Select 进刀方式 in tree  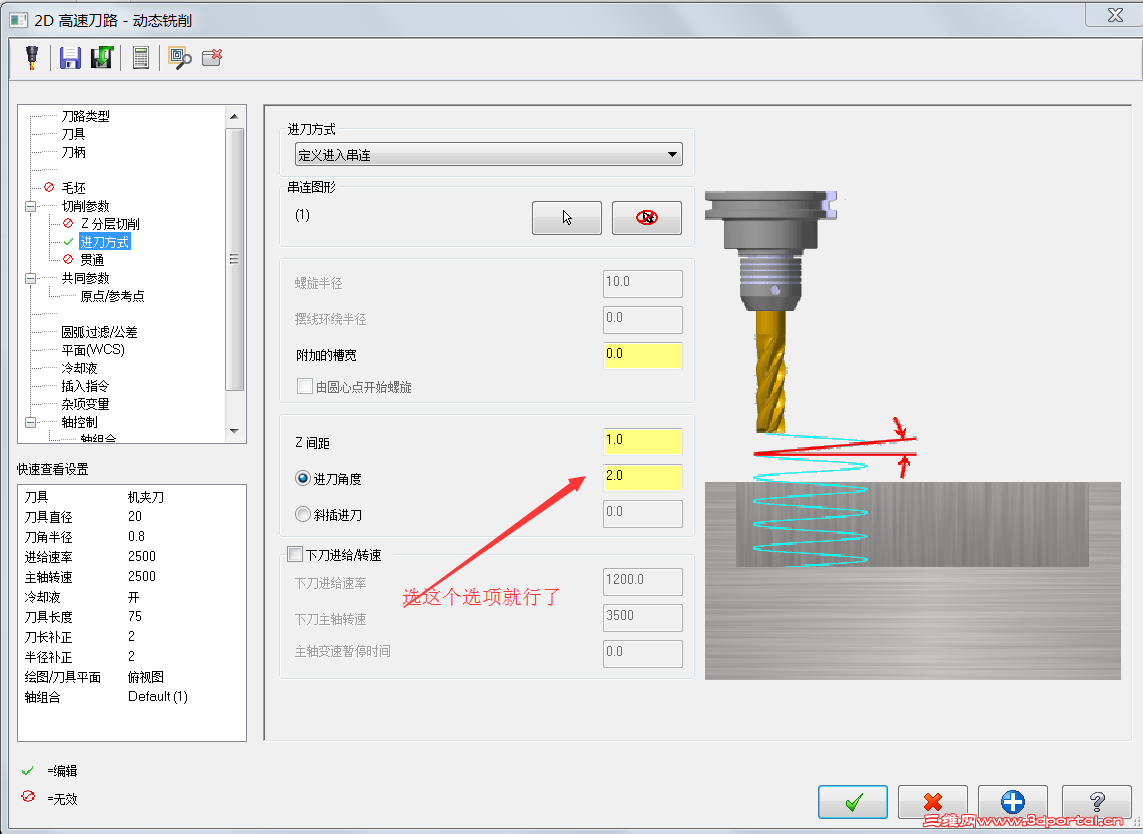pos(104,242)
